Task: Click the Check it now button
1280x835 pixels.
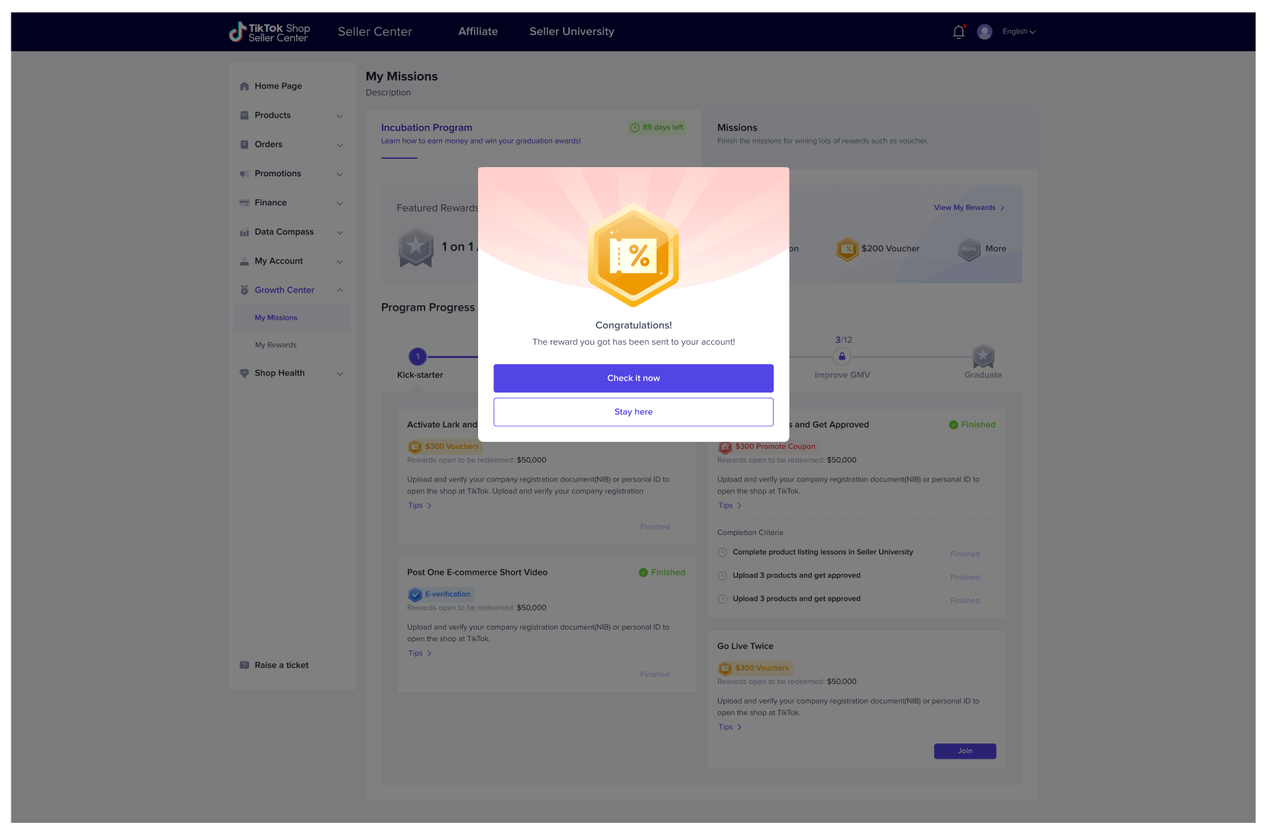Action: tap(633, 378)
